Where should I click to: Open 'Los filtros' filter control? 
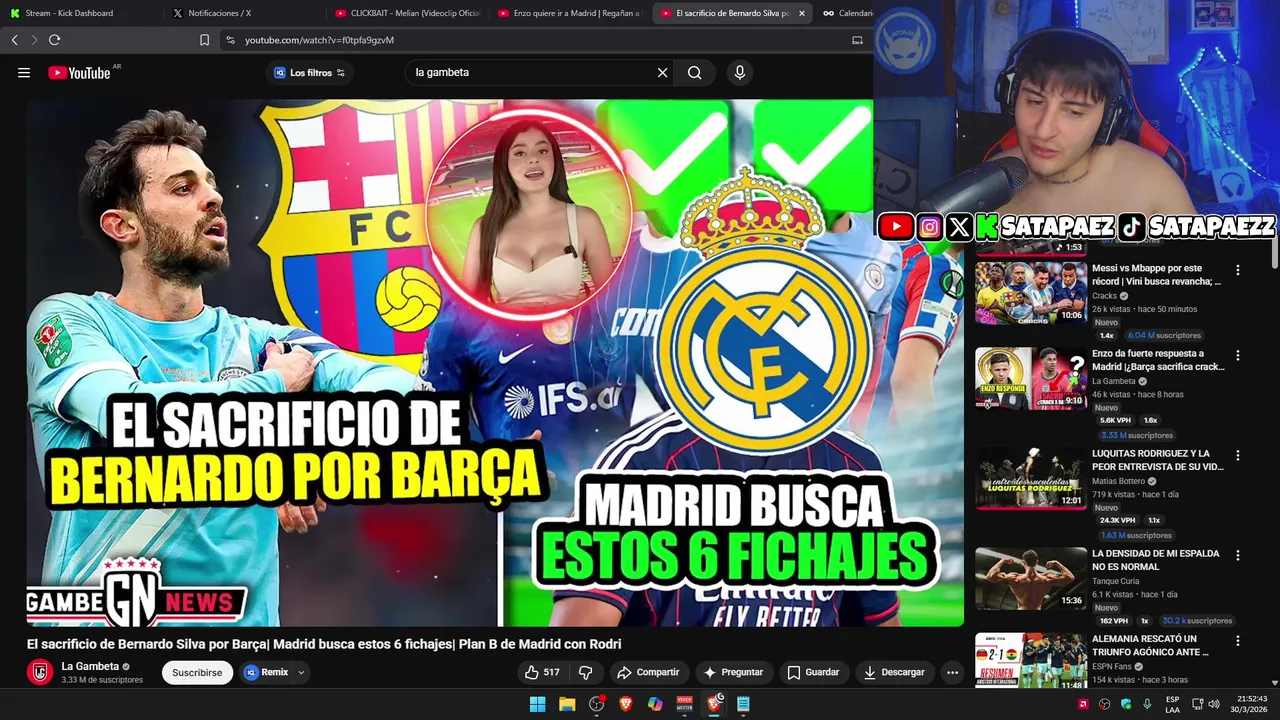[x=309, y=72]
